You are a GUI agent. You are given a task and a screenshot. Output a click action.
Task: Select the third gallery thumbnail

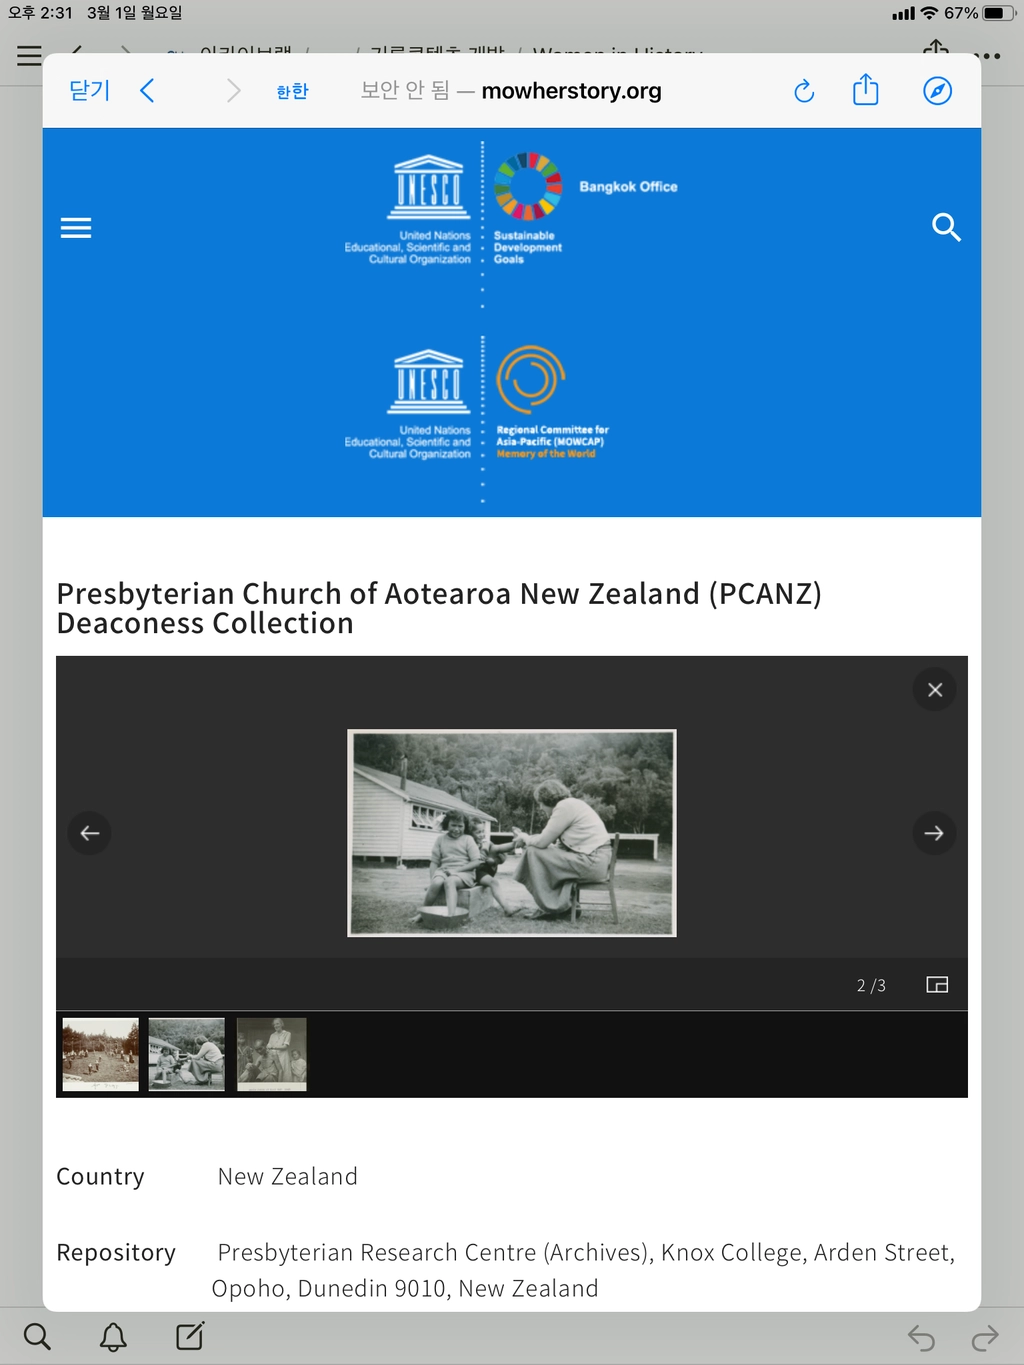272,1054
